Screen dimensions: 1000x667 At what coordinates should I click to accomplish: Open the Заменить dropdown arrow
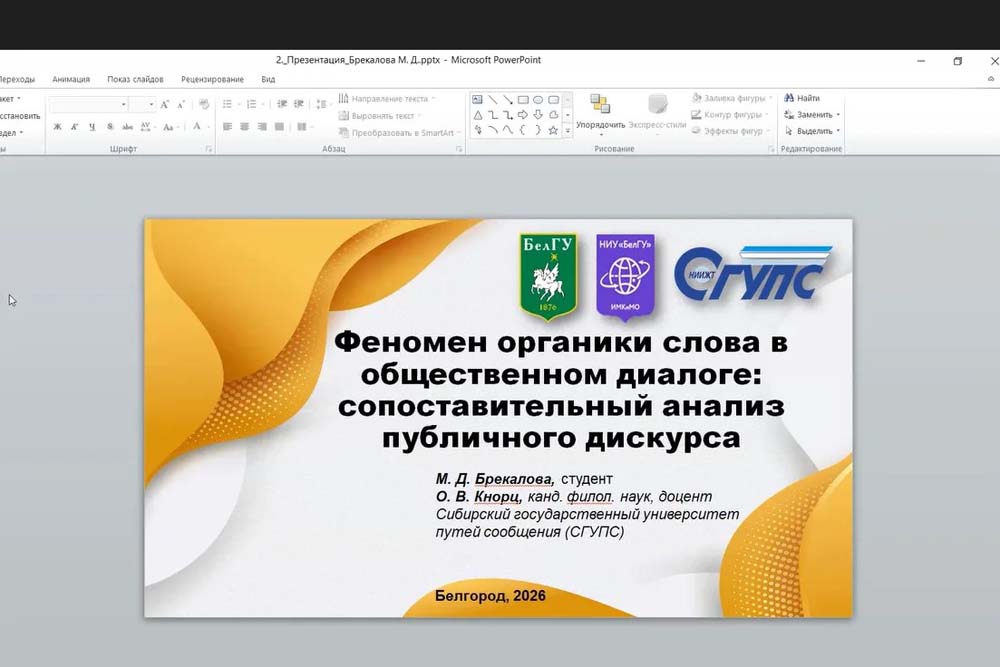pyautogui.click(x=838, y=115)
